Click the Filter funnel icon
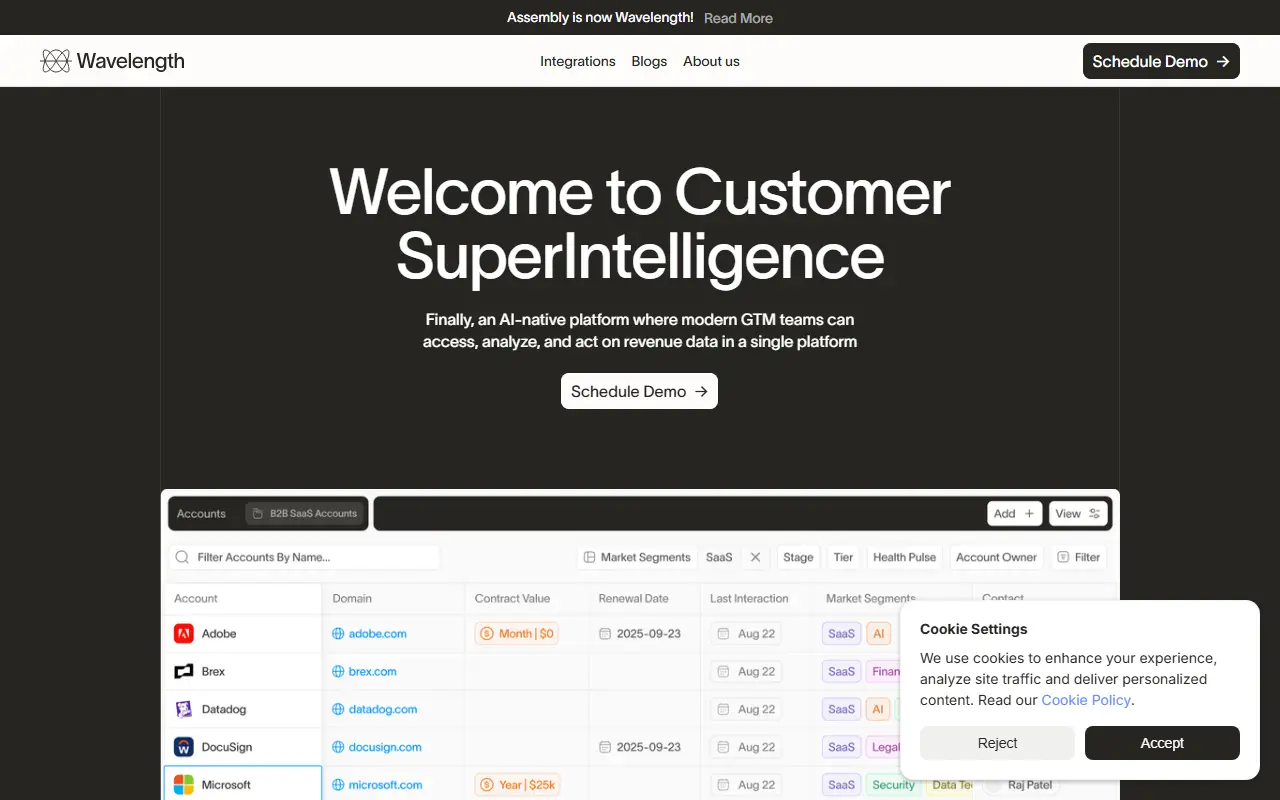 (x=1063, y=557)
